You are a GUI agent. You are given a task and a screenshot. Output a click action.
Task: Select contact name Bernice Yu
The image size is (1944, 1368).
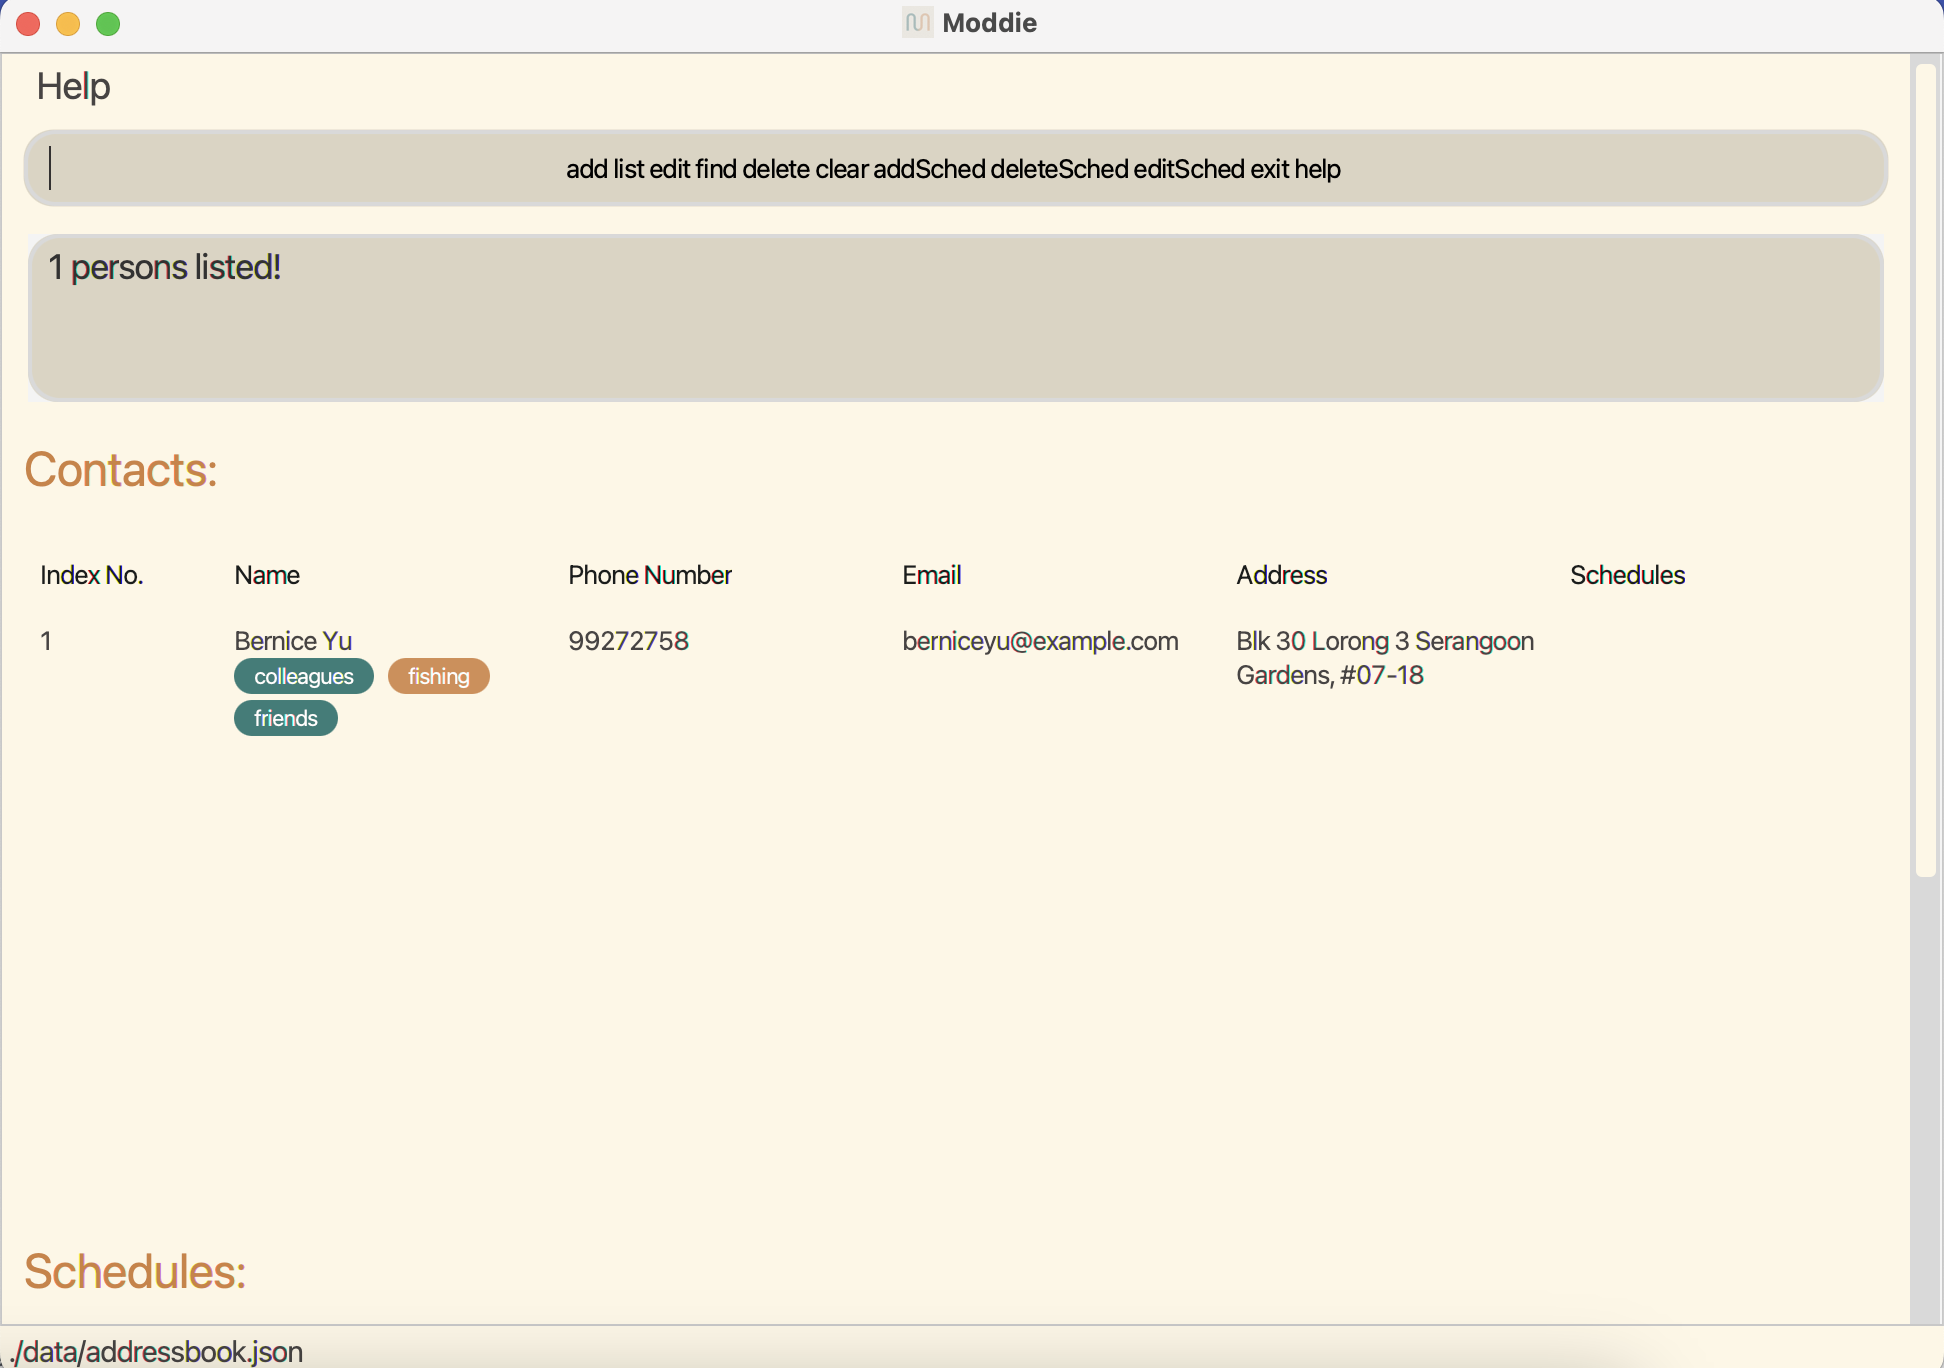[293, 641]
